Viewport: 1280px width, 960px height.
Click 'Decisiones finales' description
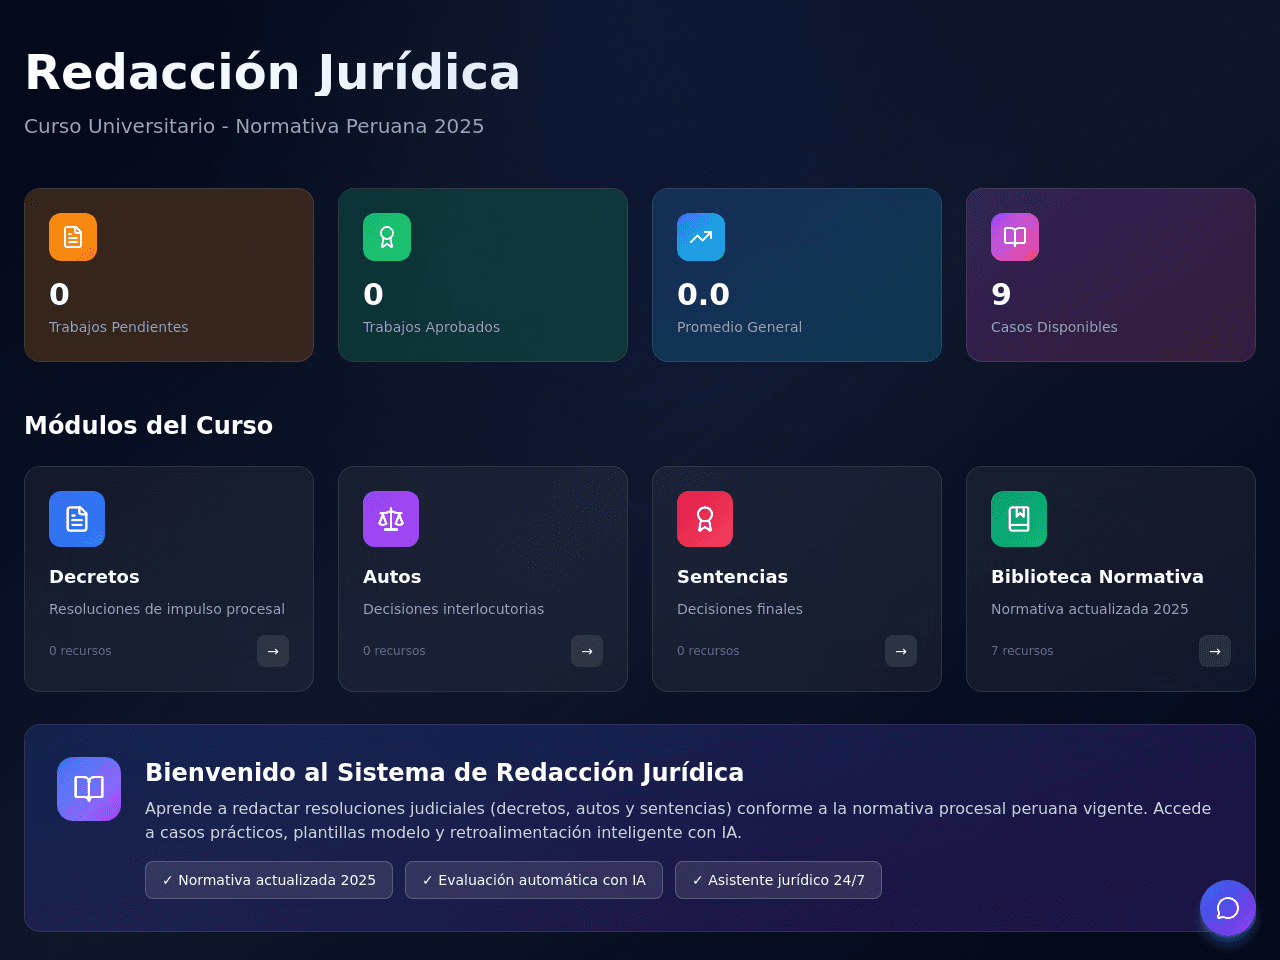click(x=740, y=609)
